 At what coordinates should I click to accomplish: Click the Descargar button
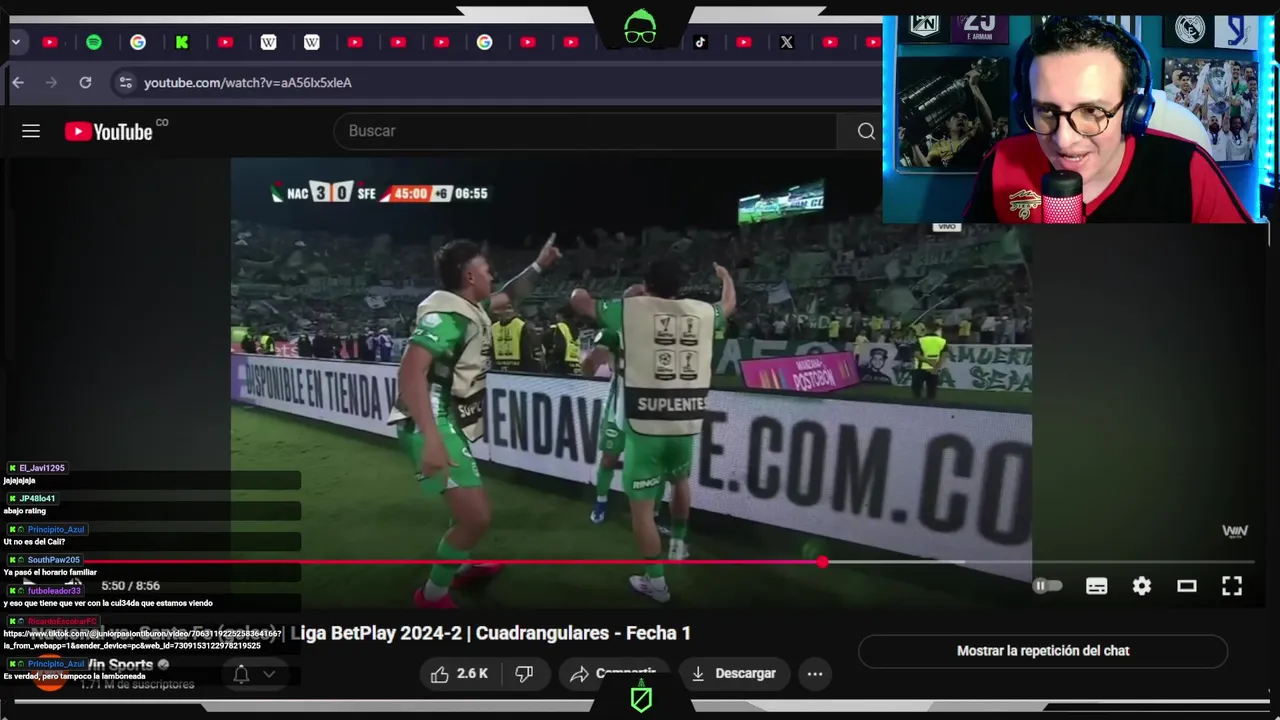click(733, 674)
